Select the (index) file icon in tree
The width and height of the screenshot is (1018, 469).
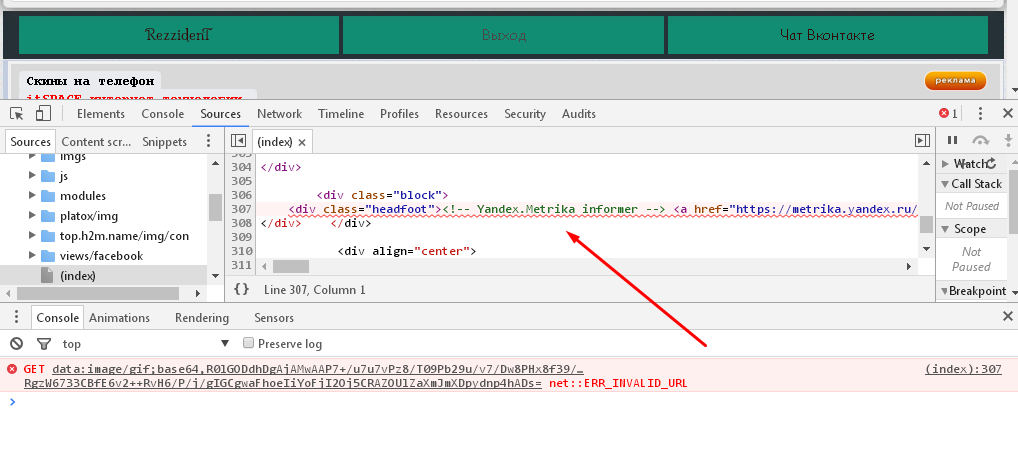tap(46, 275)
